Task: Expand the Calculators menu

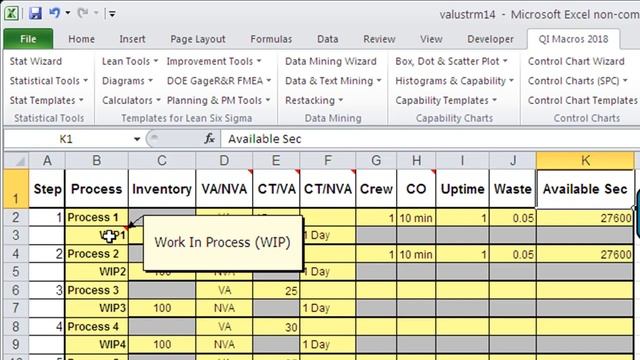Action: [x=131, y=100]
